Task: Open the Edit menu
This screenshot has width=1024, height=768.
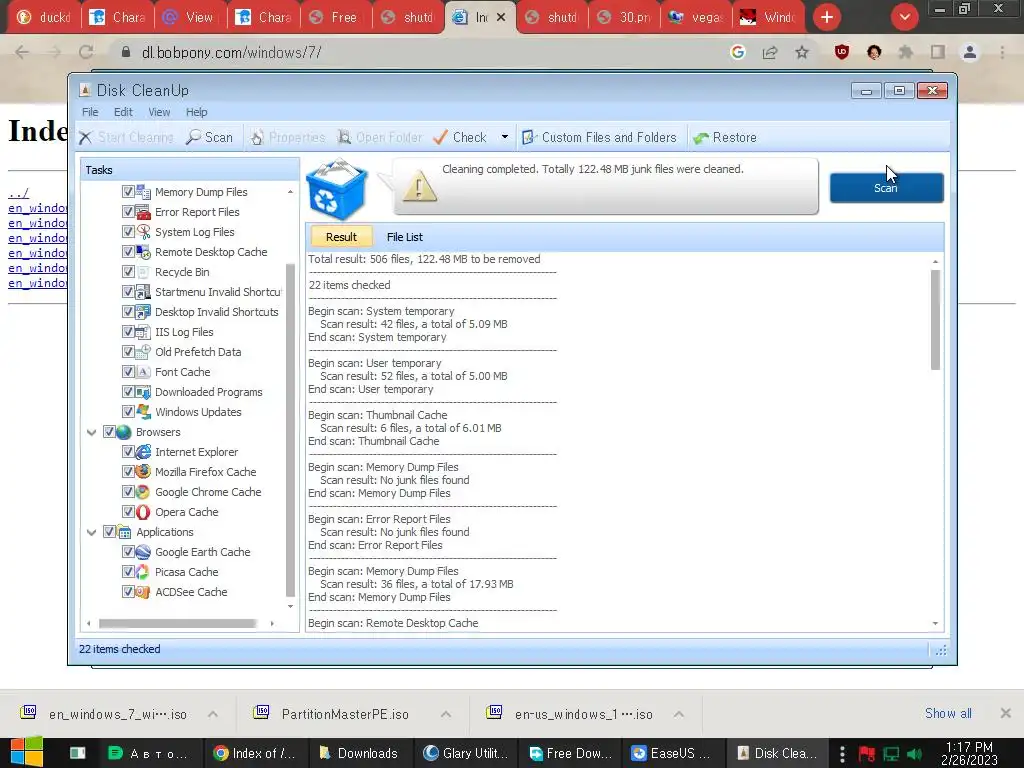Action: point(123,112)
